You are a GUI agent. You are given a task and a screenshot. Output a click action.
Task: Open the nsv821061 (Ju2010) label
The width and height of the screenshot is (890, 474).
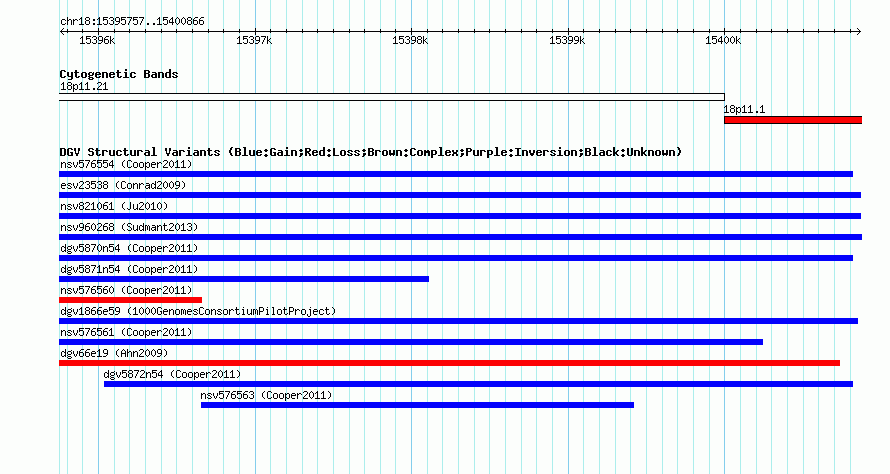click(114, 207)
